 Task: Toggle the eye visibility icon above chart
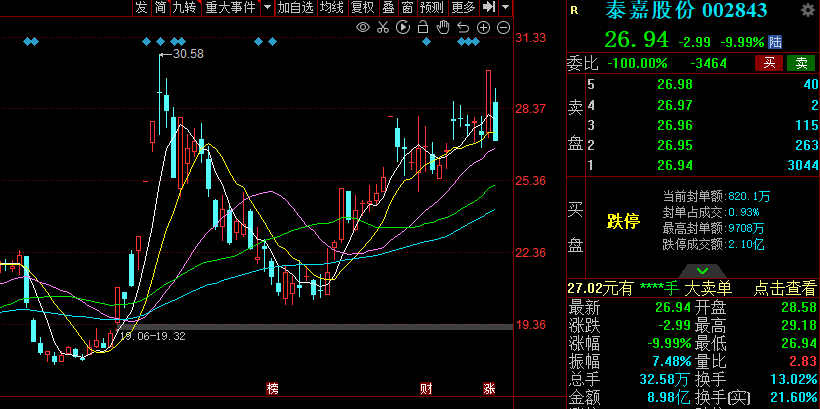[x=363, y=27]
